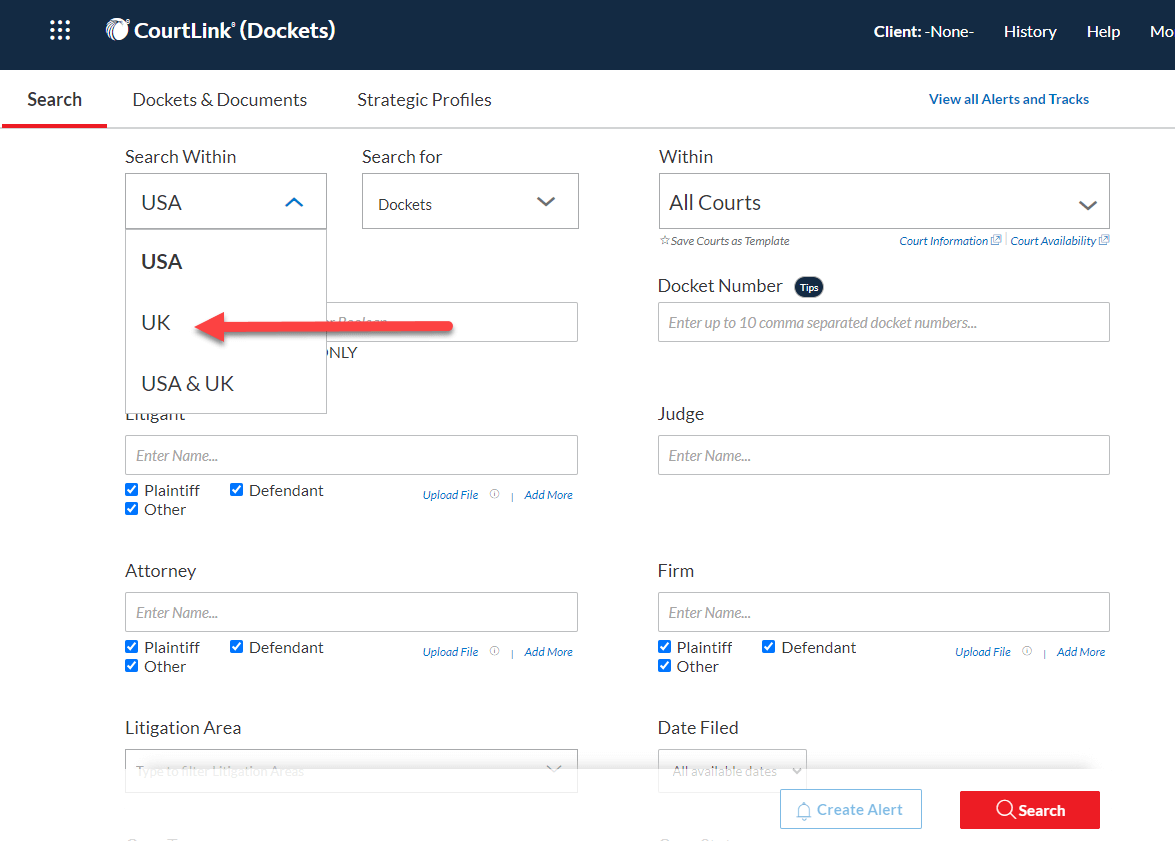Click the Judge Enter Name field
Image resolution: width=1175 pixels, height=841 pixels.
point(883,455)
